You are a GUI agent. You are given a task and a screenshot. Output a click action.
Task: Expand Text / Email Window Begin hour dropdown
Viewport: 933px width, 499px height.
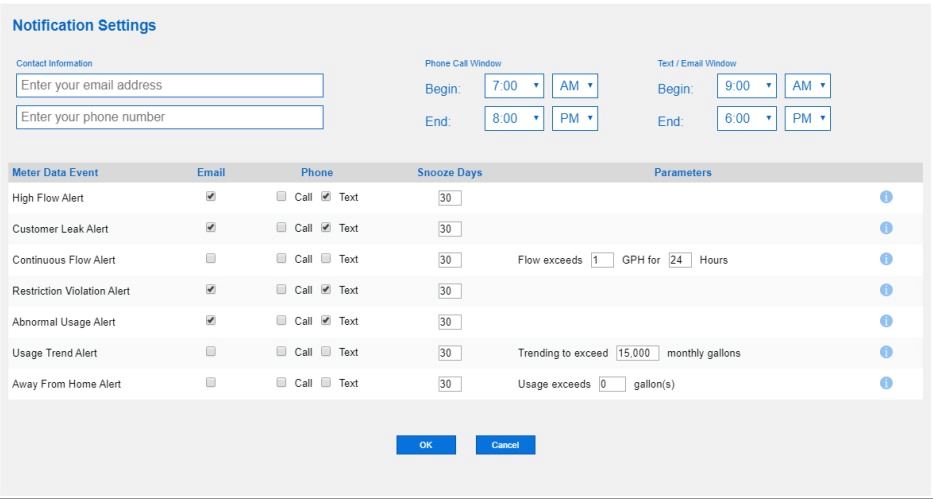click(747, 87)
